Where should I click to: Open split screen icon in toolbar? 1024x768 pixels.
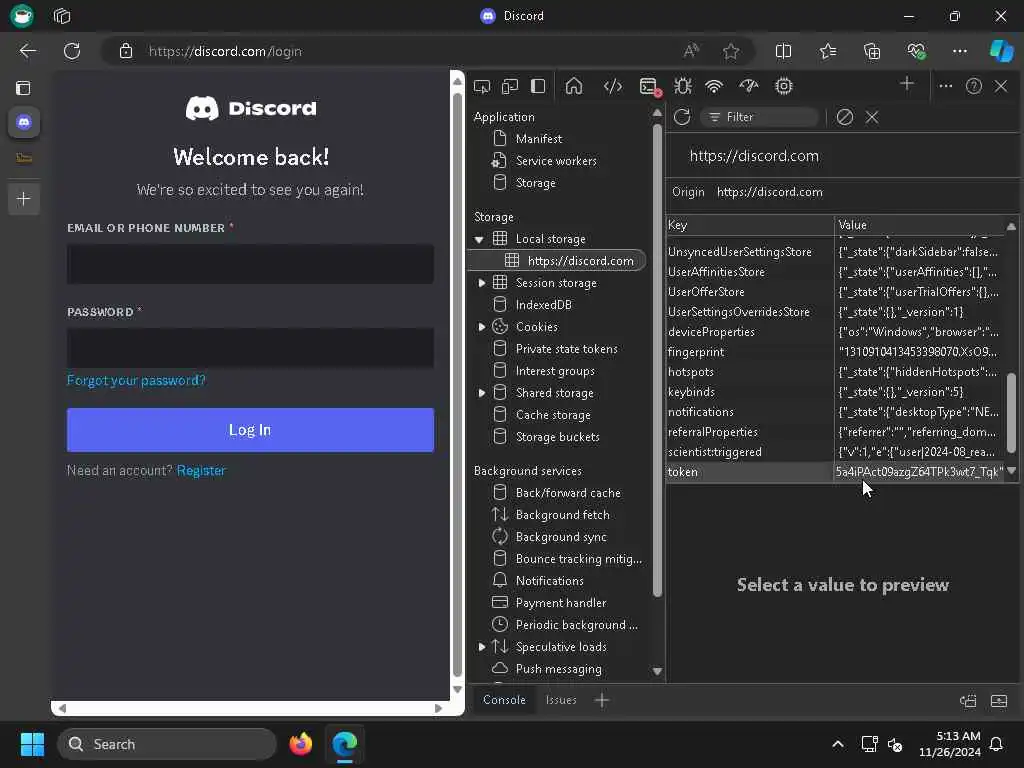(783, 51)
